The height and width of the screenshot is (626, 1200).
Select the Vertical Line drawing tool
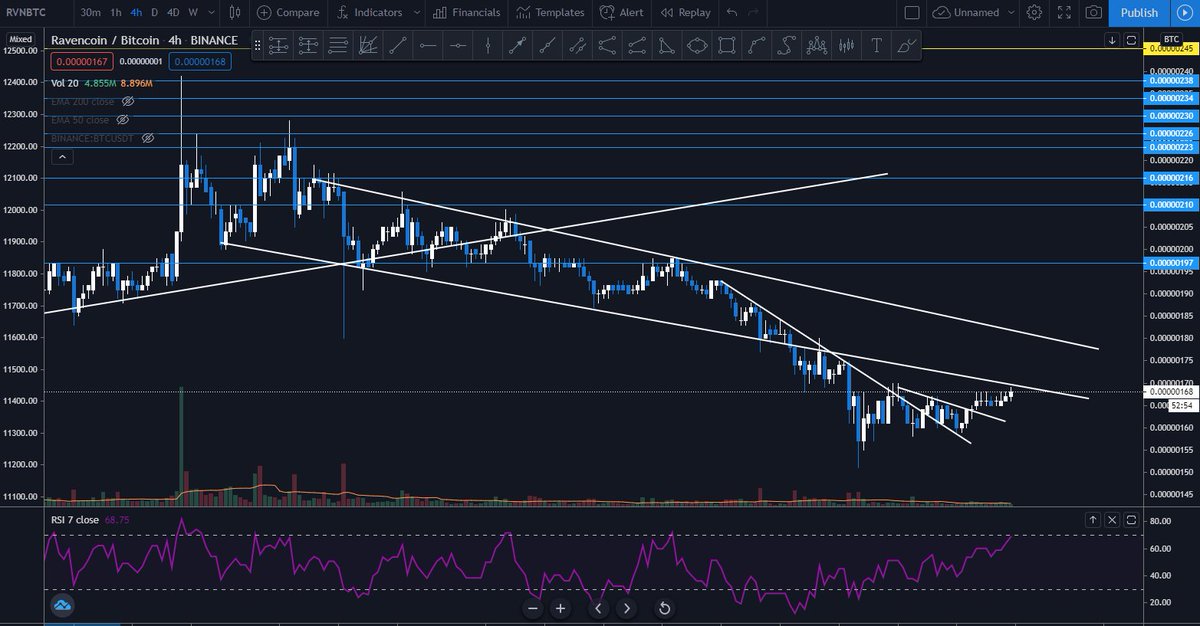[488, 46]
